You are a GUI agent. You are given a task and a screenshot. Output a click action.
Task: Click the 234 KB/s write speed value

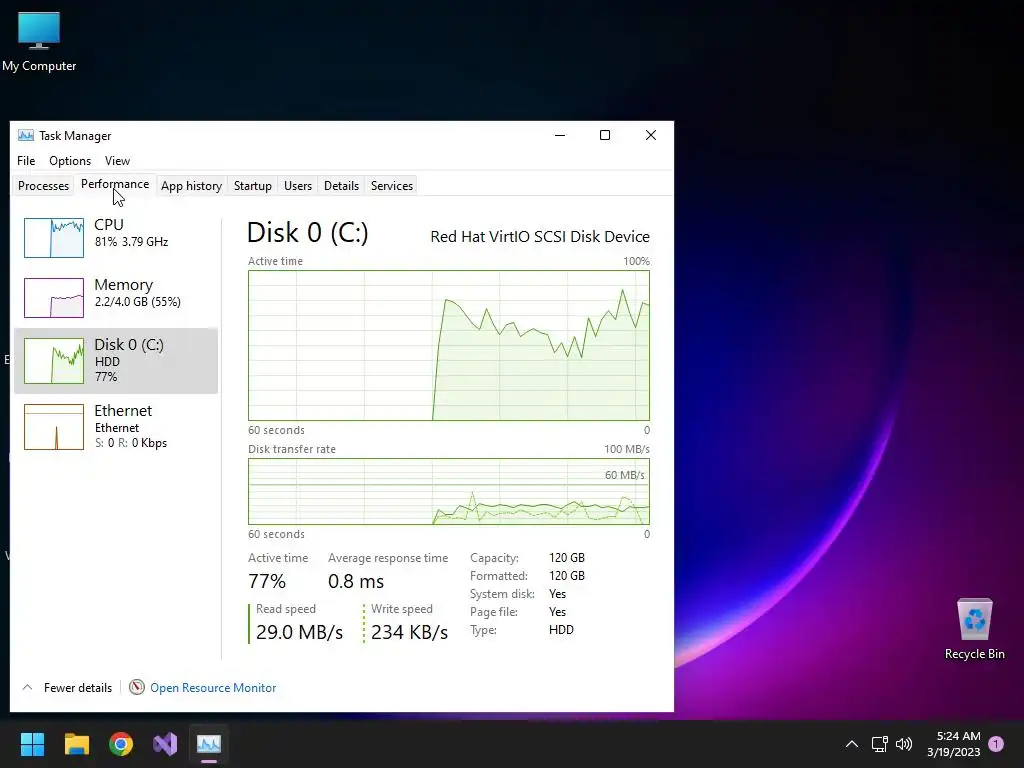click(409, 632)
